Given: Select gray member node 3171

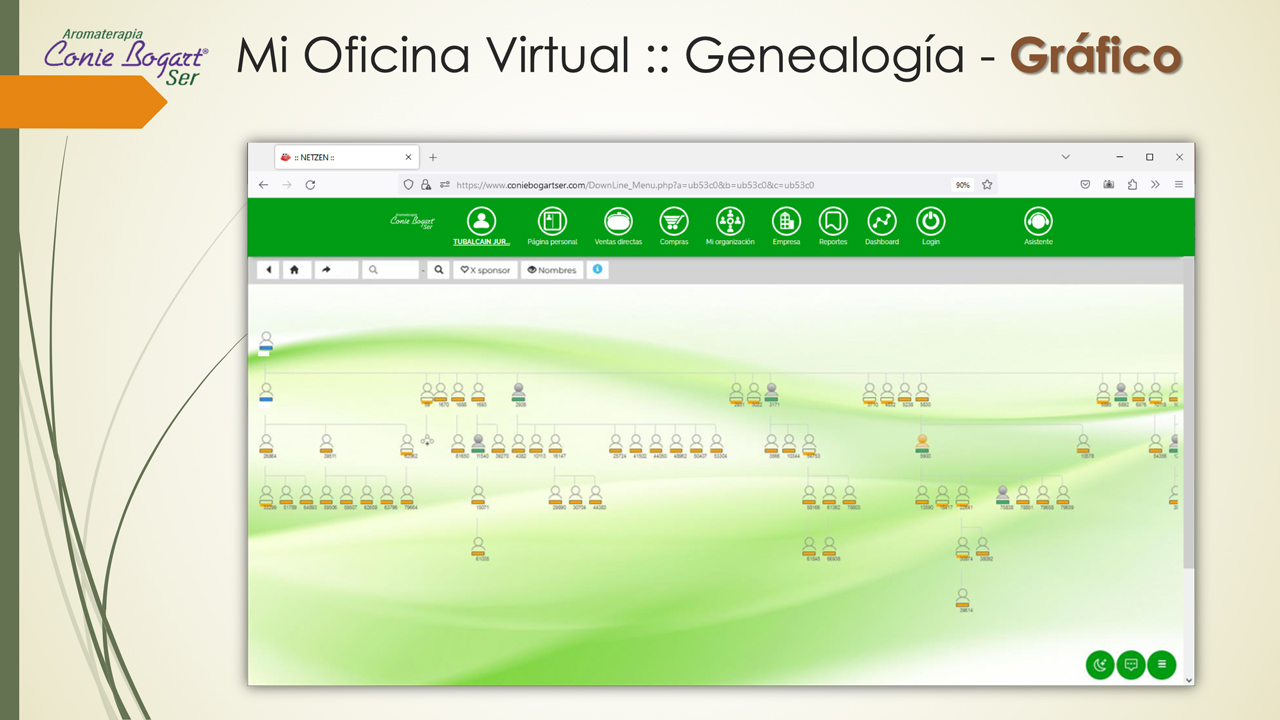Looking at the screenshot, I should (x=772, y=394).
